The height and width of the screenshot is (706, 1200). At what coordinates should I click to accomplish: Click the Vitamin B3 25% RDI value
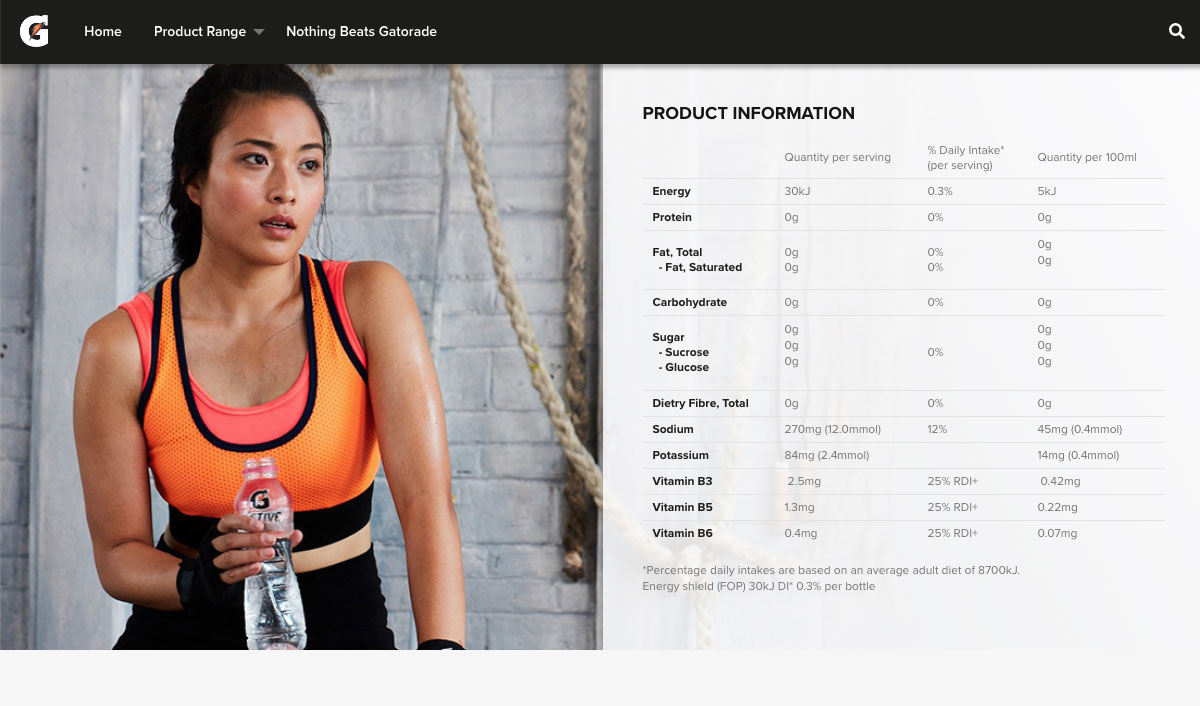coord(952,481)
